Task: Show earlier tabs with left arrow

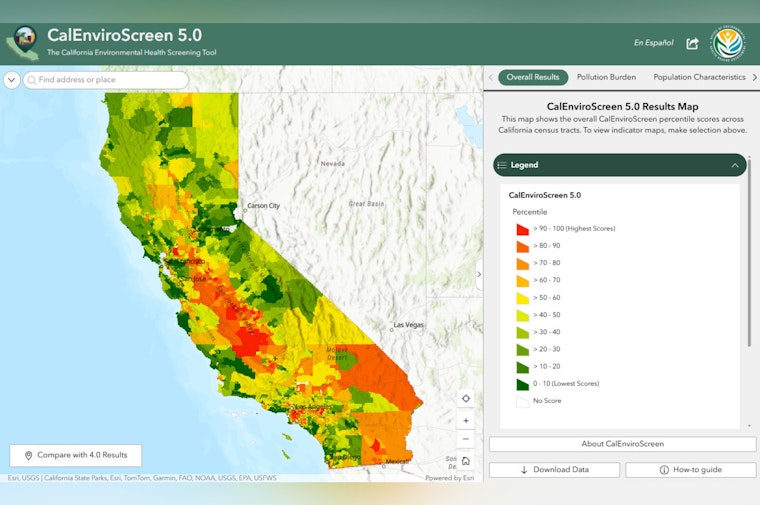Action: 491,77
